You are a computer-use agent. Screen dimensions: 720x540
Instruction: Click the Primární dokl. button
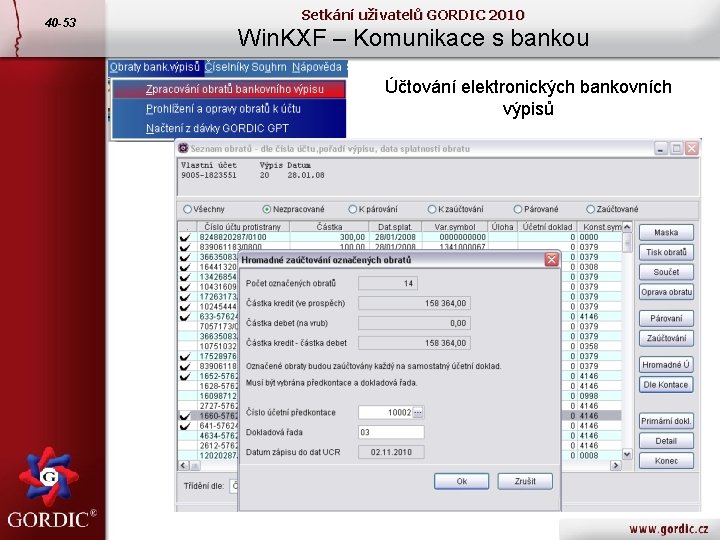[x=666, y=421]
